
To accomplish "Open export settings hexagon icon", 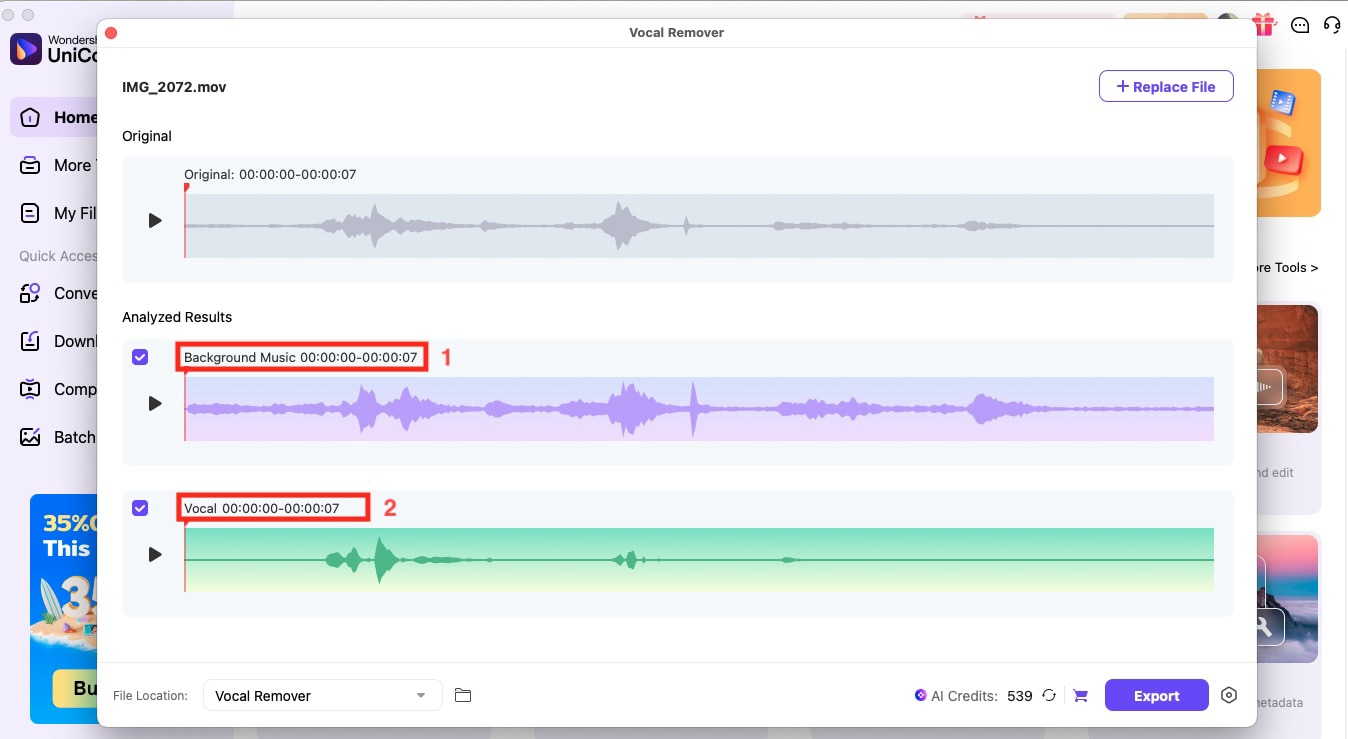I will [x=1230, y=696].
